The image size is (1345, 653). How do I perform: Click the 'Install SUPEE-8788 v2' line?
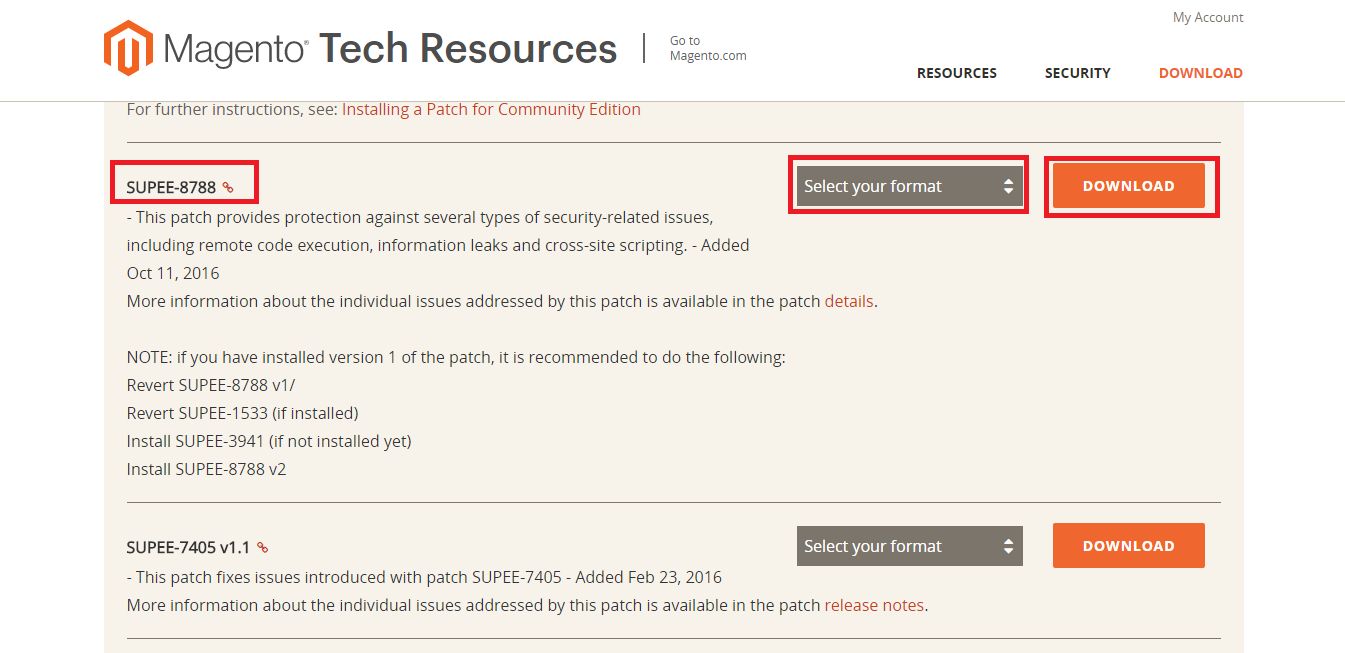(x=206, y=469)
